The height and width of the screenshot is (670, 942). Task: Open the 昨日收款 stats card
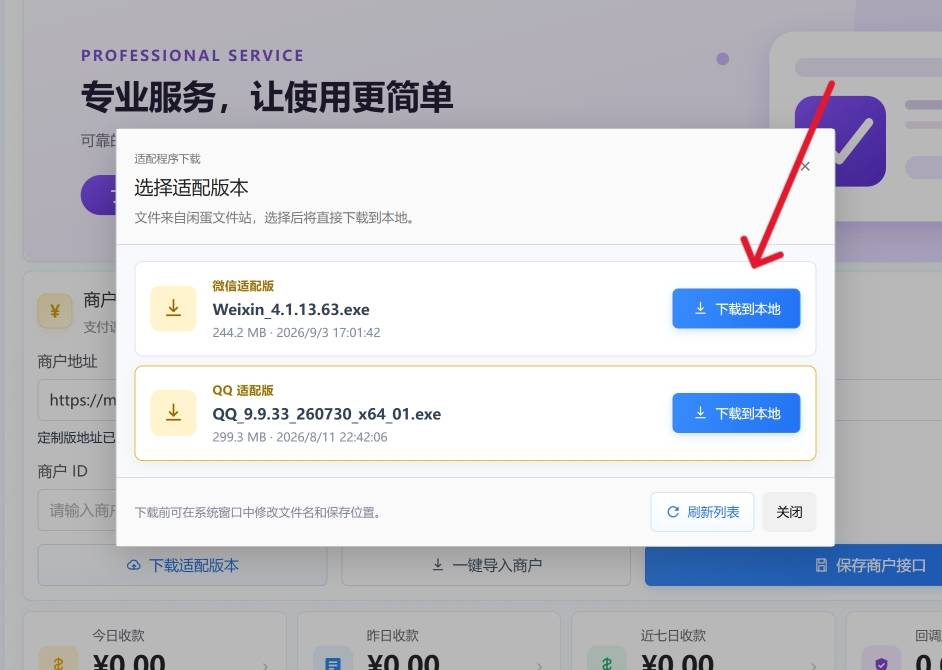click(429, 641)
